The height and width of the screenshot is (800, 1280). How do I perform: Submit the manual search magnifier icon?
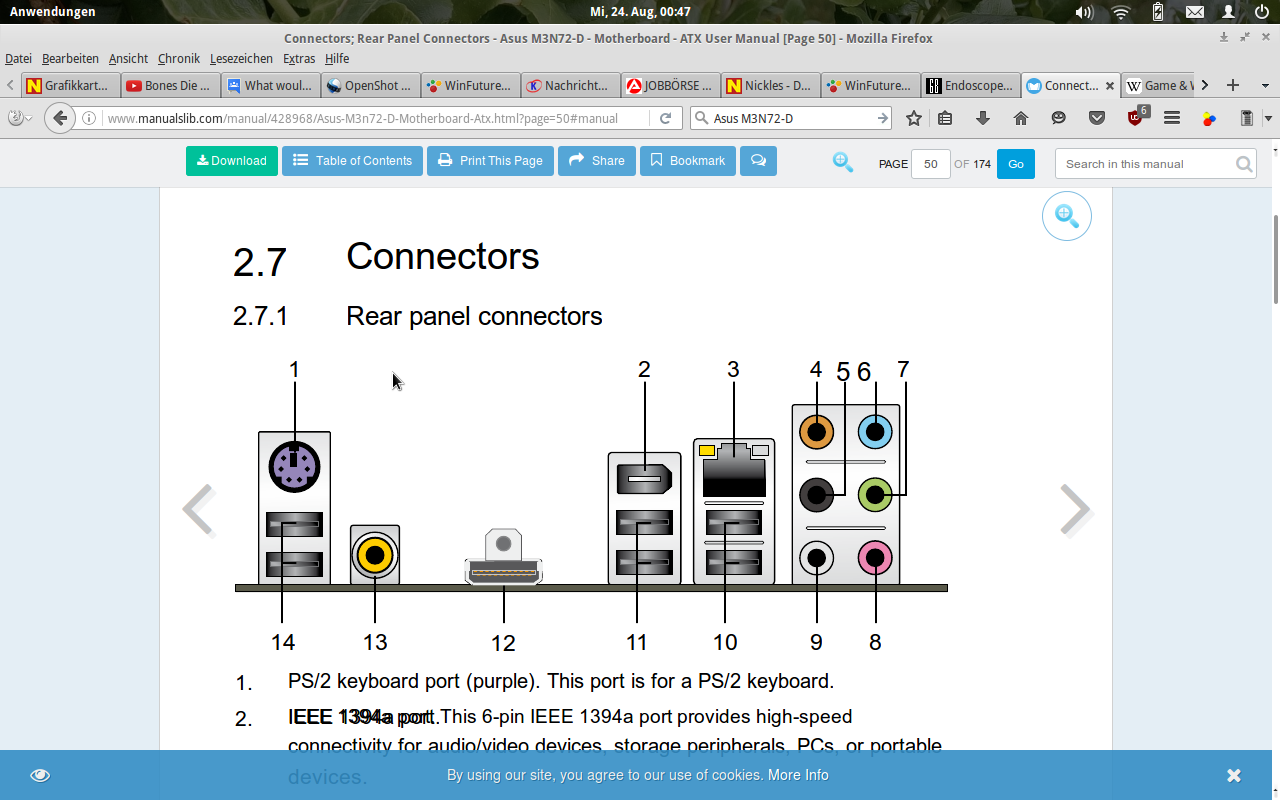pyautogui.click(x=1244, y=164)
